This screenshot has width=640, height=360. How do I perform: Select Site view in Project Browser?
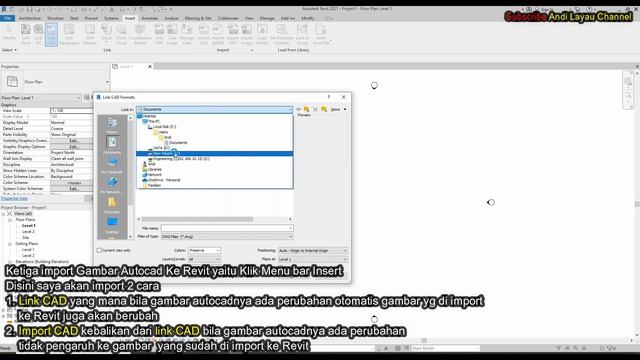click(26, 238)
